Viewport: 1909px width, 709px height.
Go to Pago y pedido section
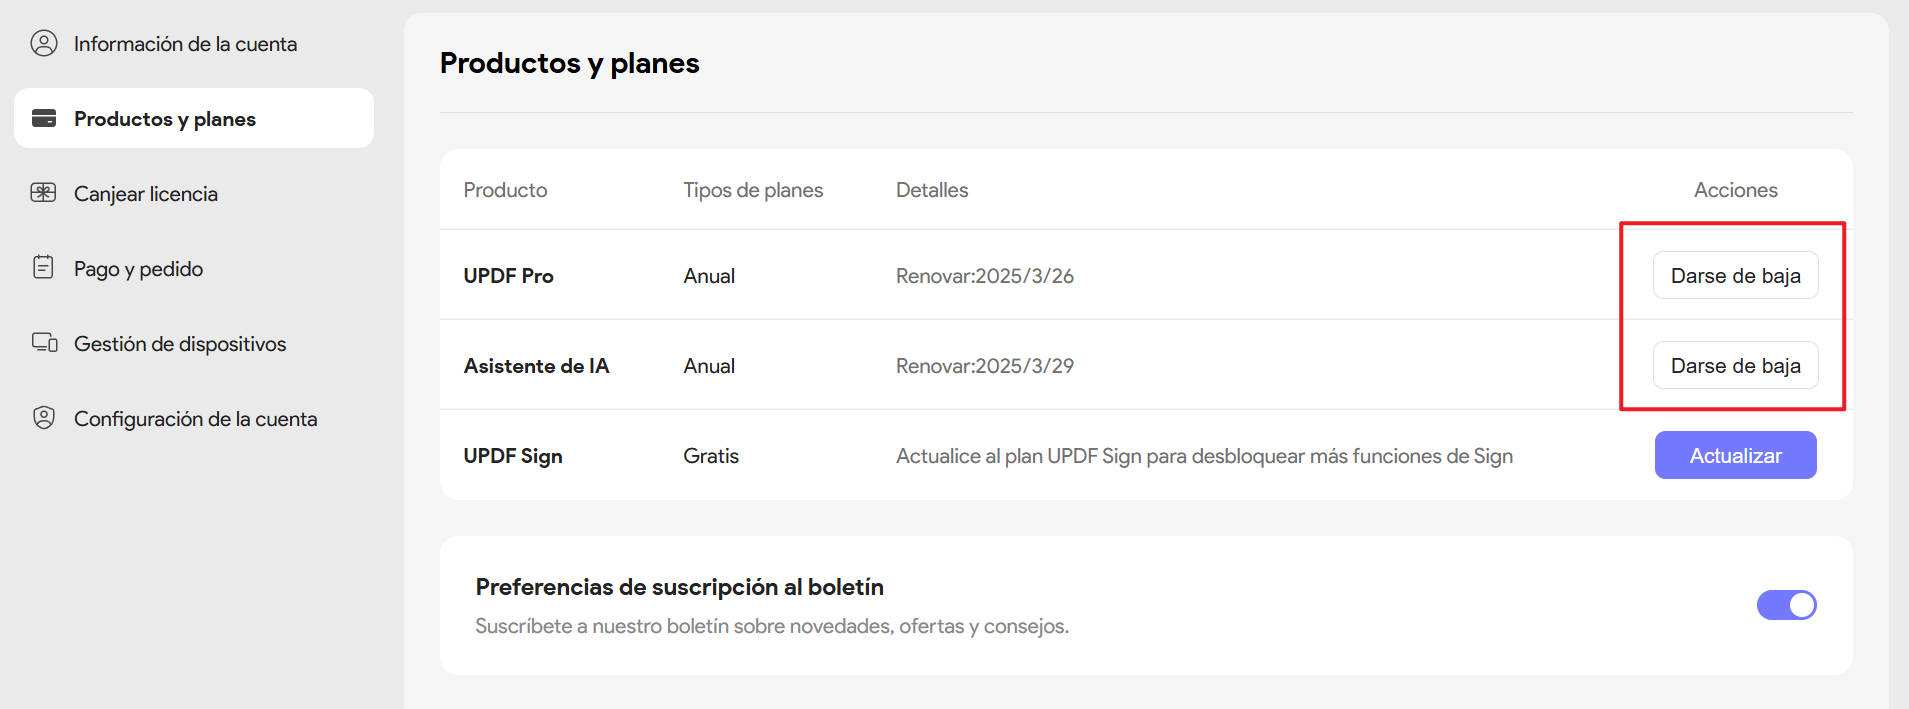138,269
